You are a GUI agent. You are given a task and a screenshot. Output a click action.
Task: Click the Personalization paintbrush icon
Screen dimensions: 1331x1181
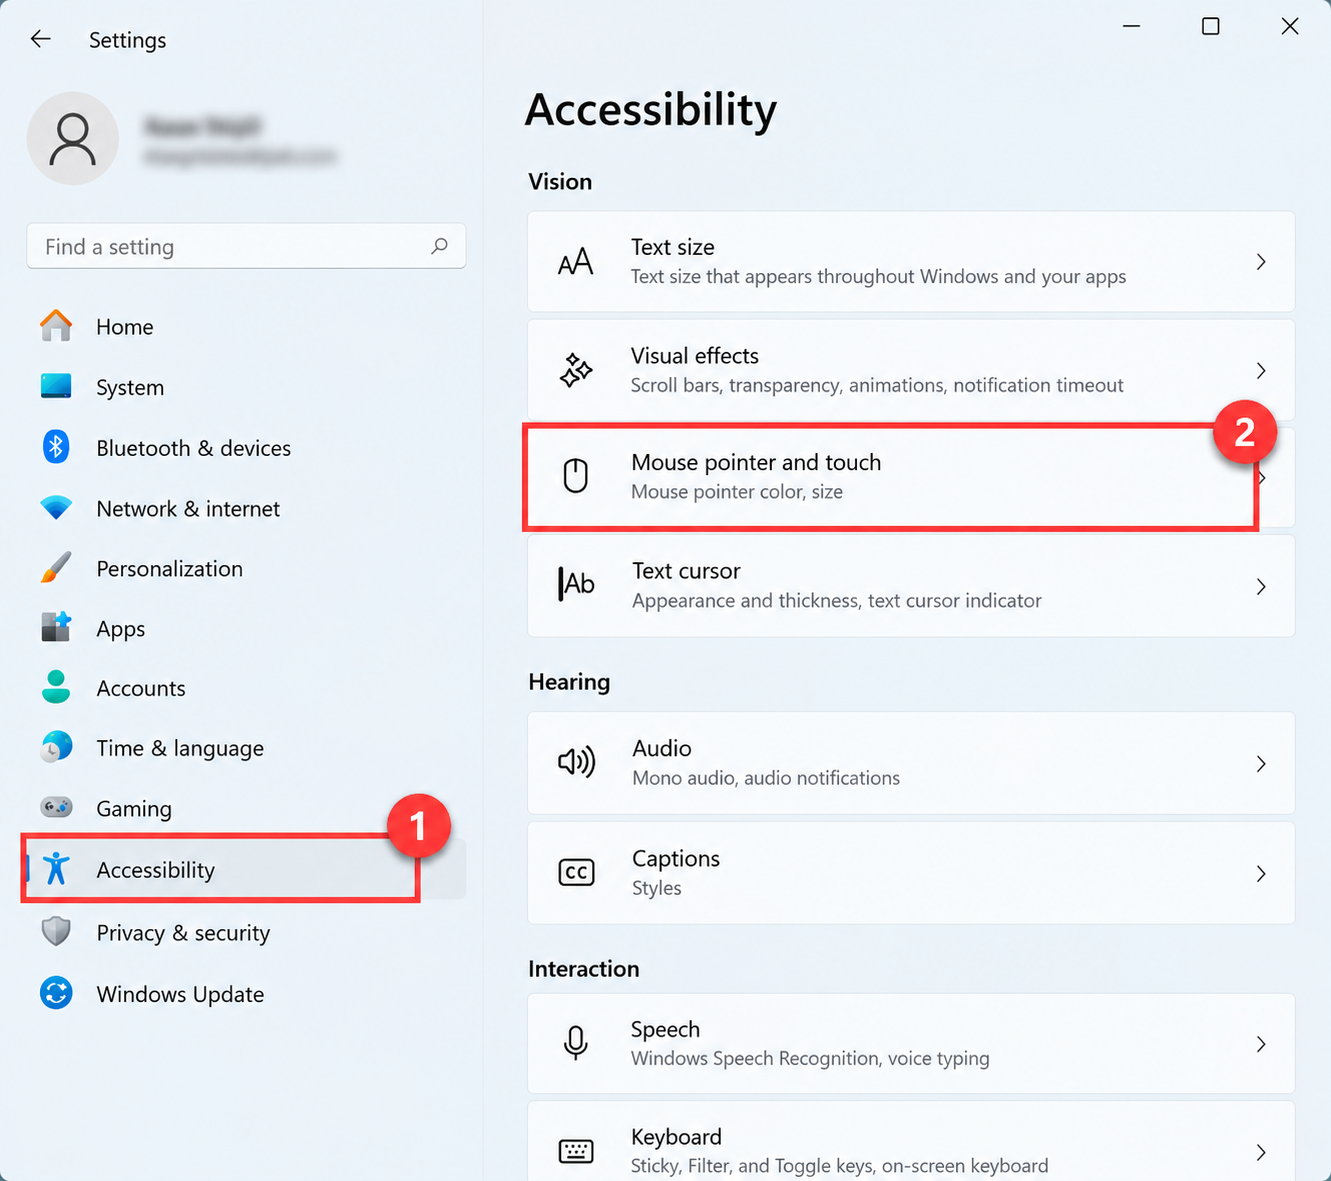click(x=56, y=567)
